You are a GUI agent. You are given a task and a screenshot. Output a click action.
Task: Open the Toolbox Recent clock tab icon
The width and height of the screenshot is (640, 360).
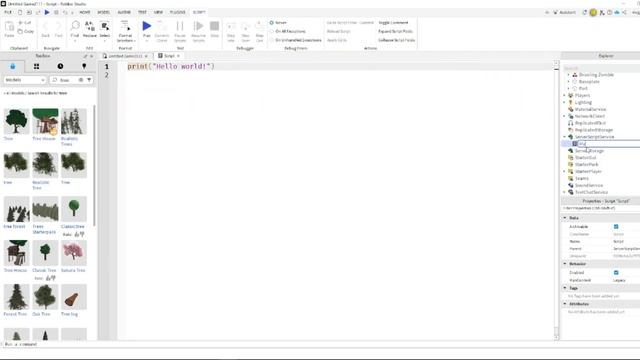60,66
